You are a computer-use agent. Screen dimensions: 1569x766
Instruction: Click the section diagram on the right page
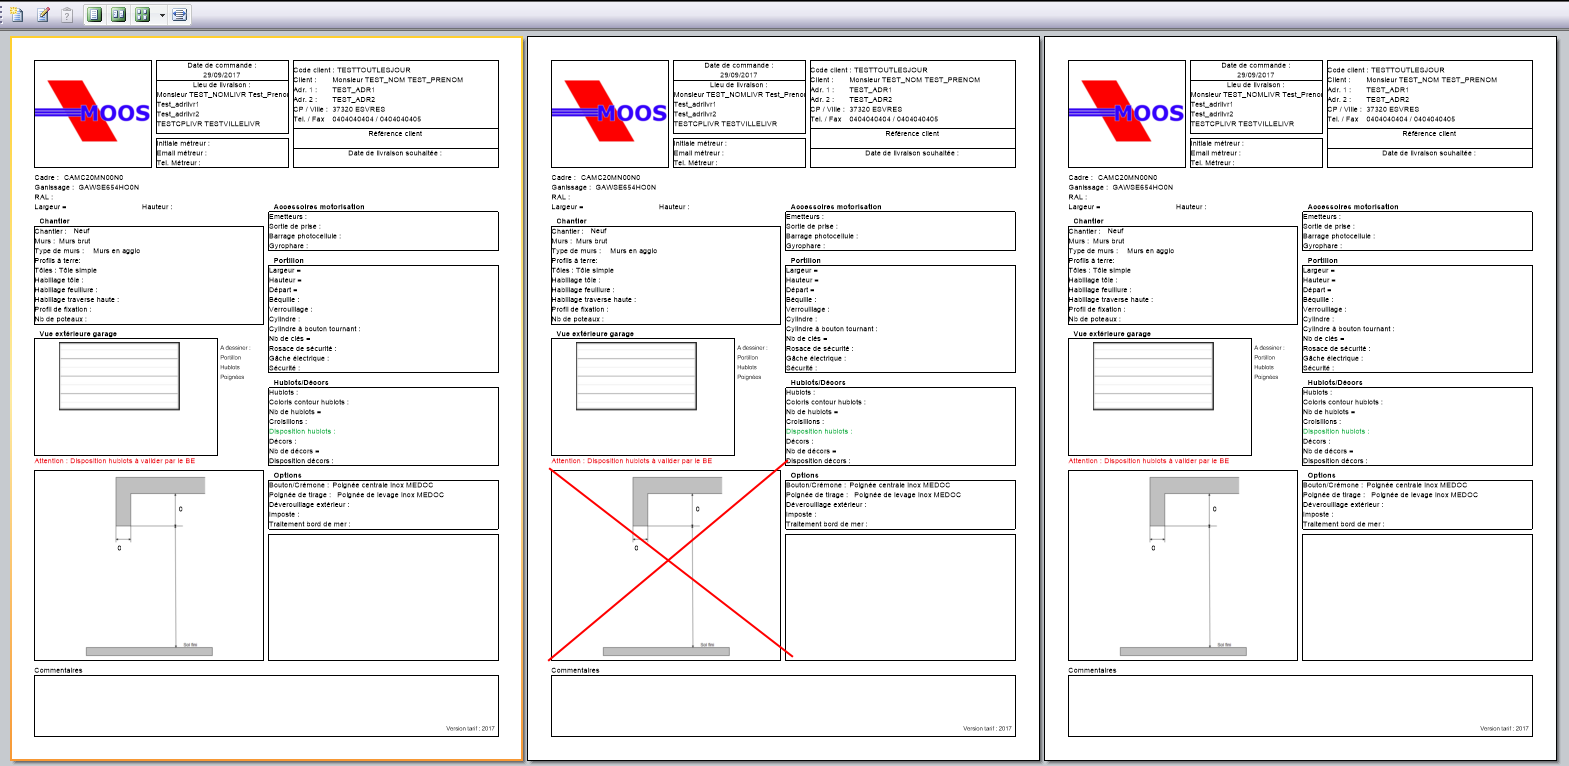tap(1183, 565)
